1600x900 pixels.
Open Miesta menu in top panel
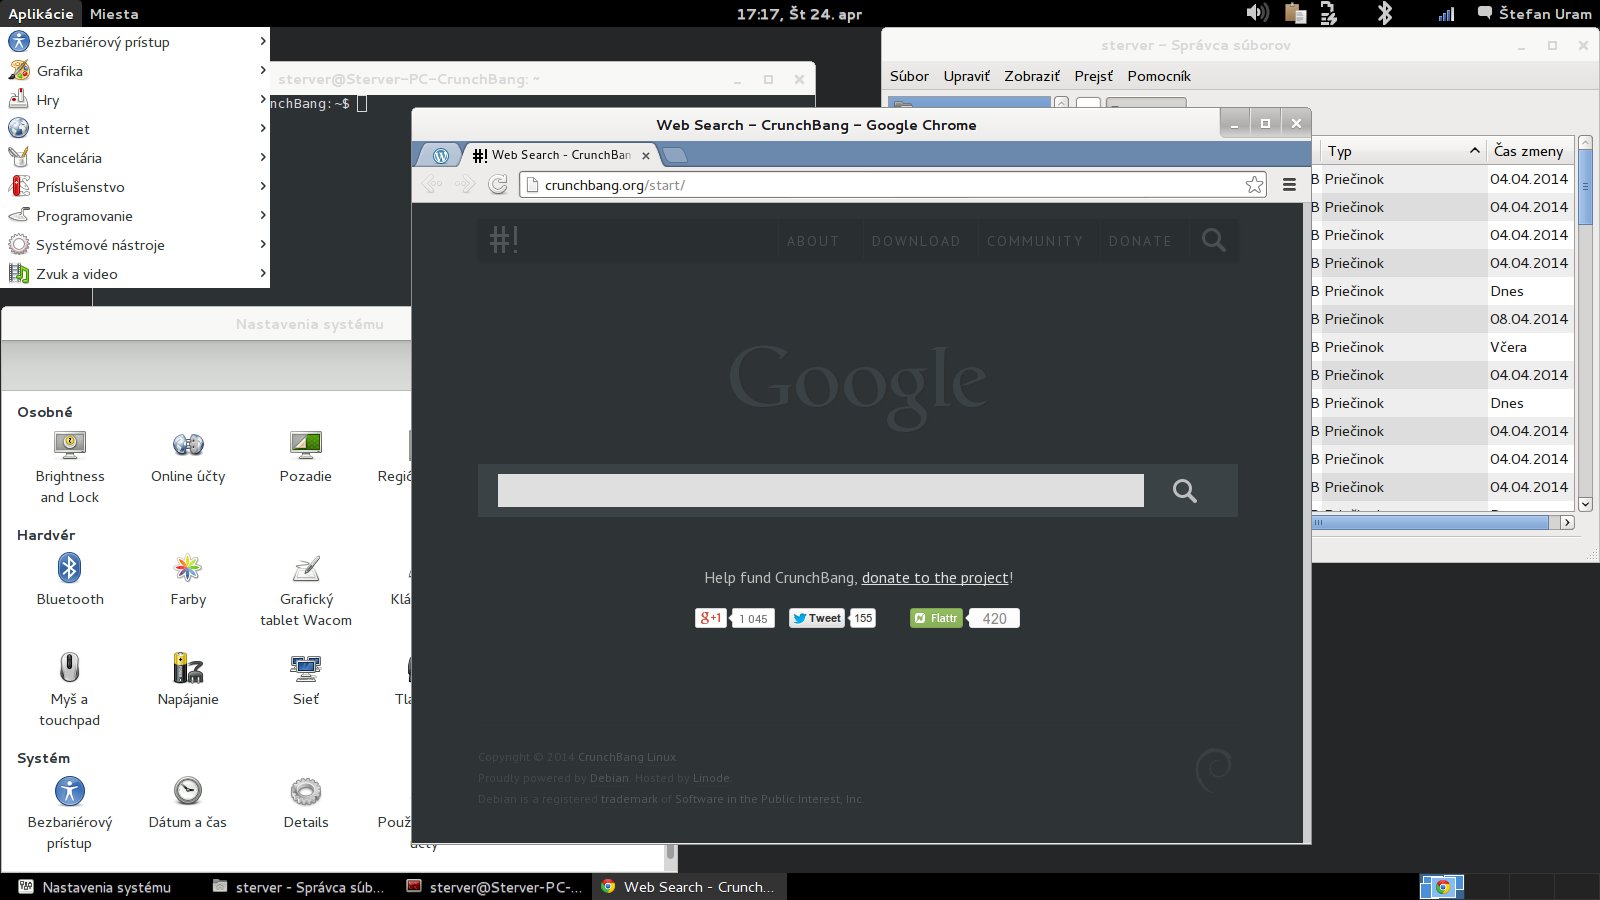tap(114, 14)
